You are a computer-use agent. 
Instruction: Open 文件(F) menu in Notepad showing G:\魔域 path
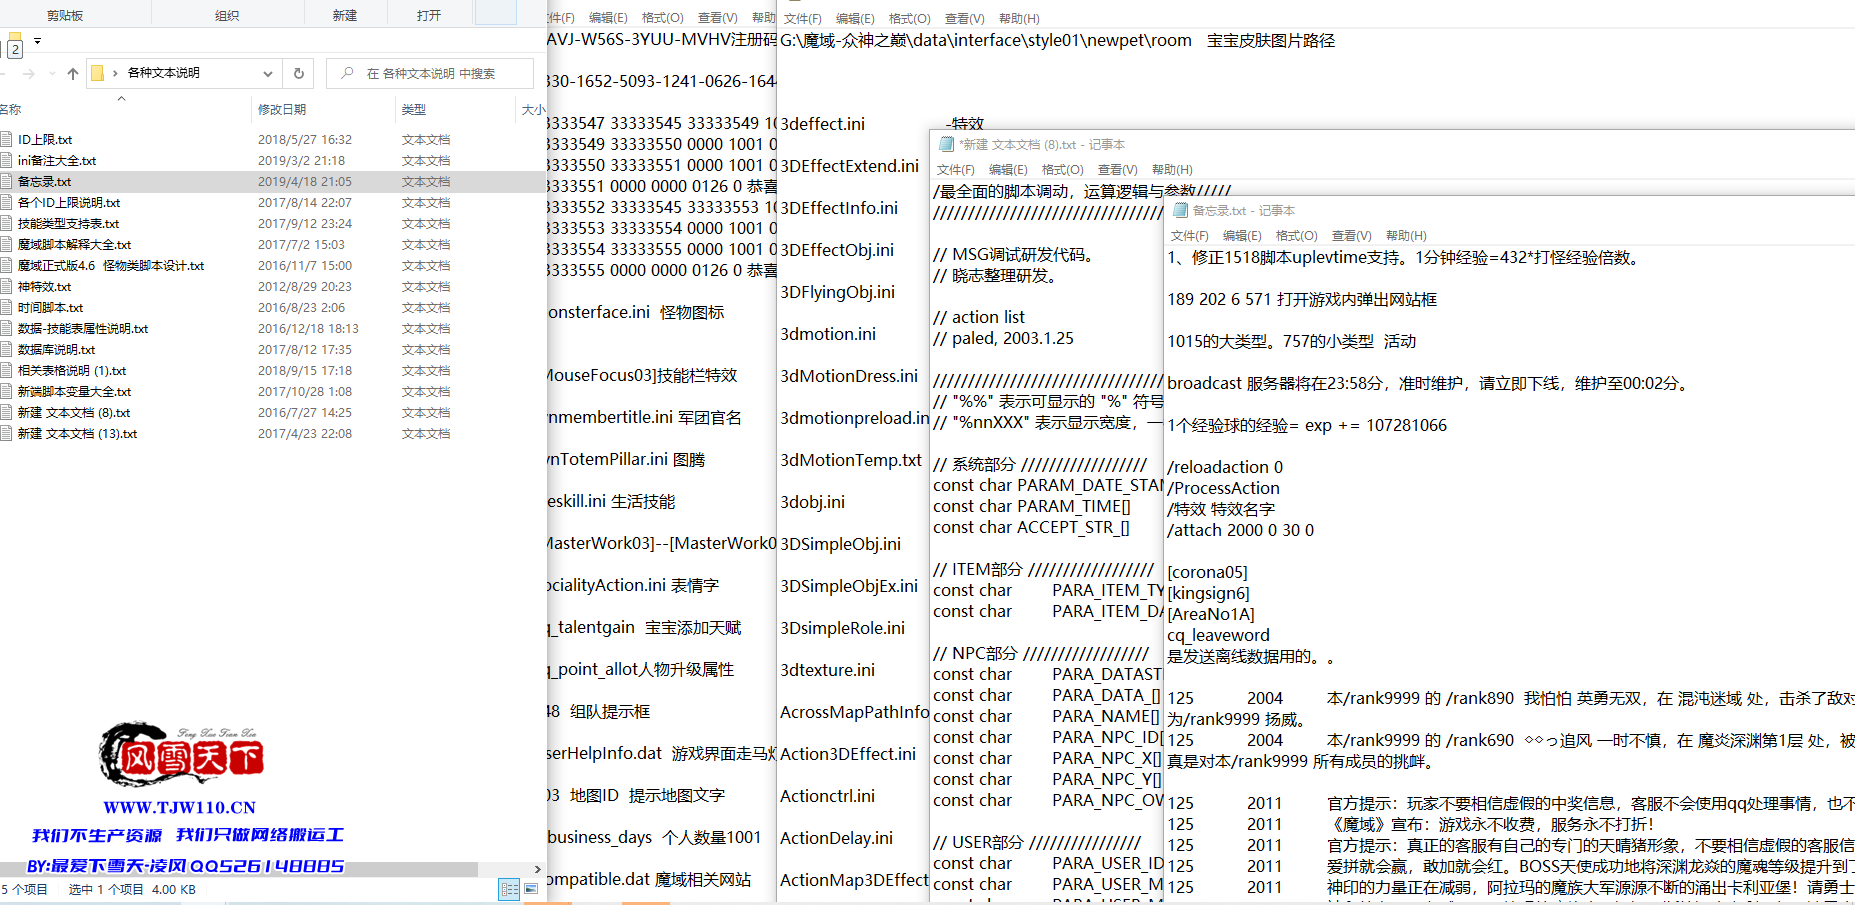point(802,19)
